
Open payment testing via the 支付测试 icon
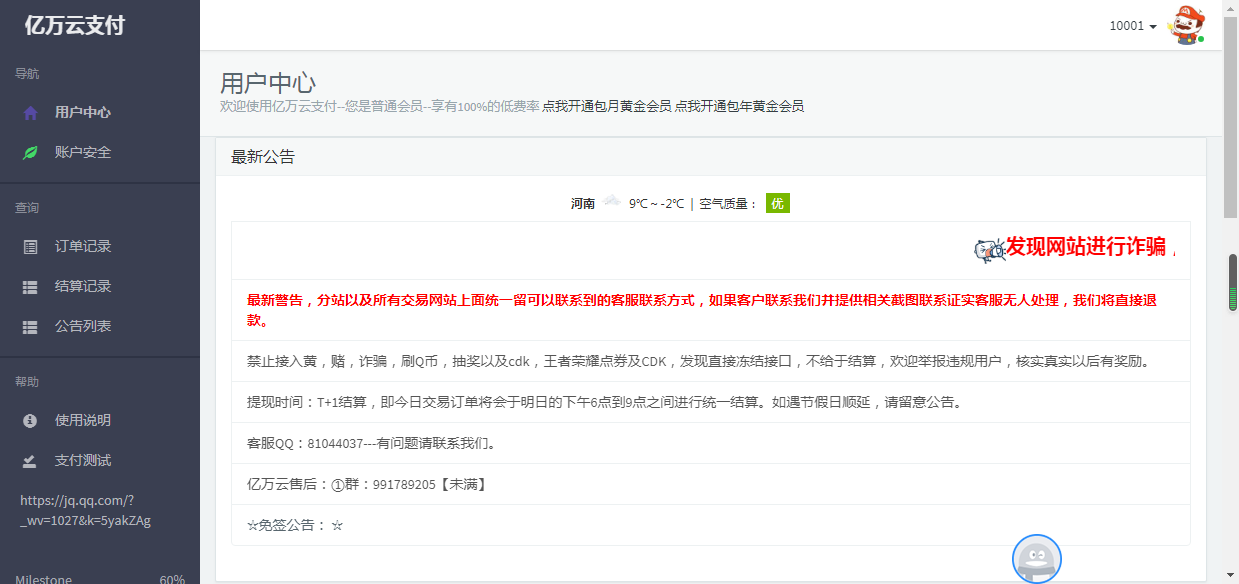coord(30,460)
